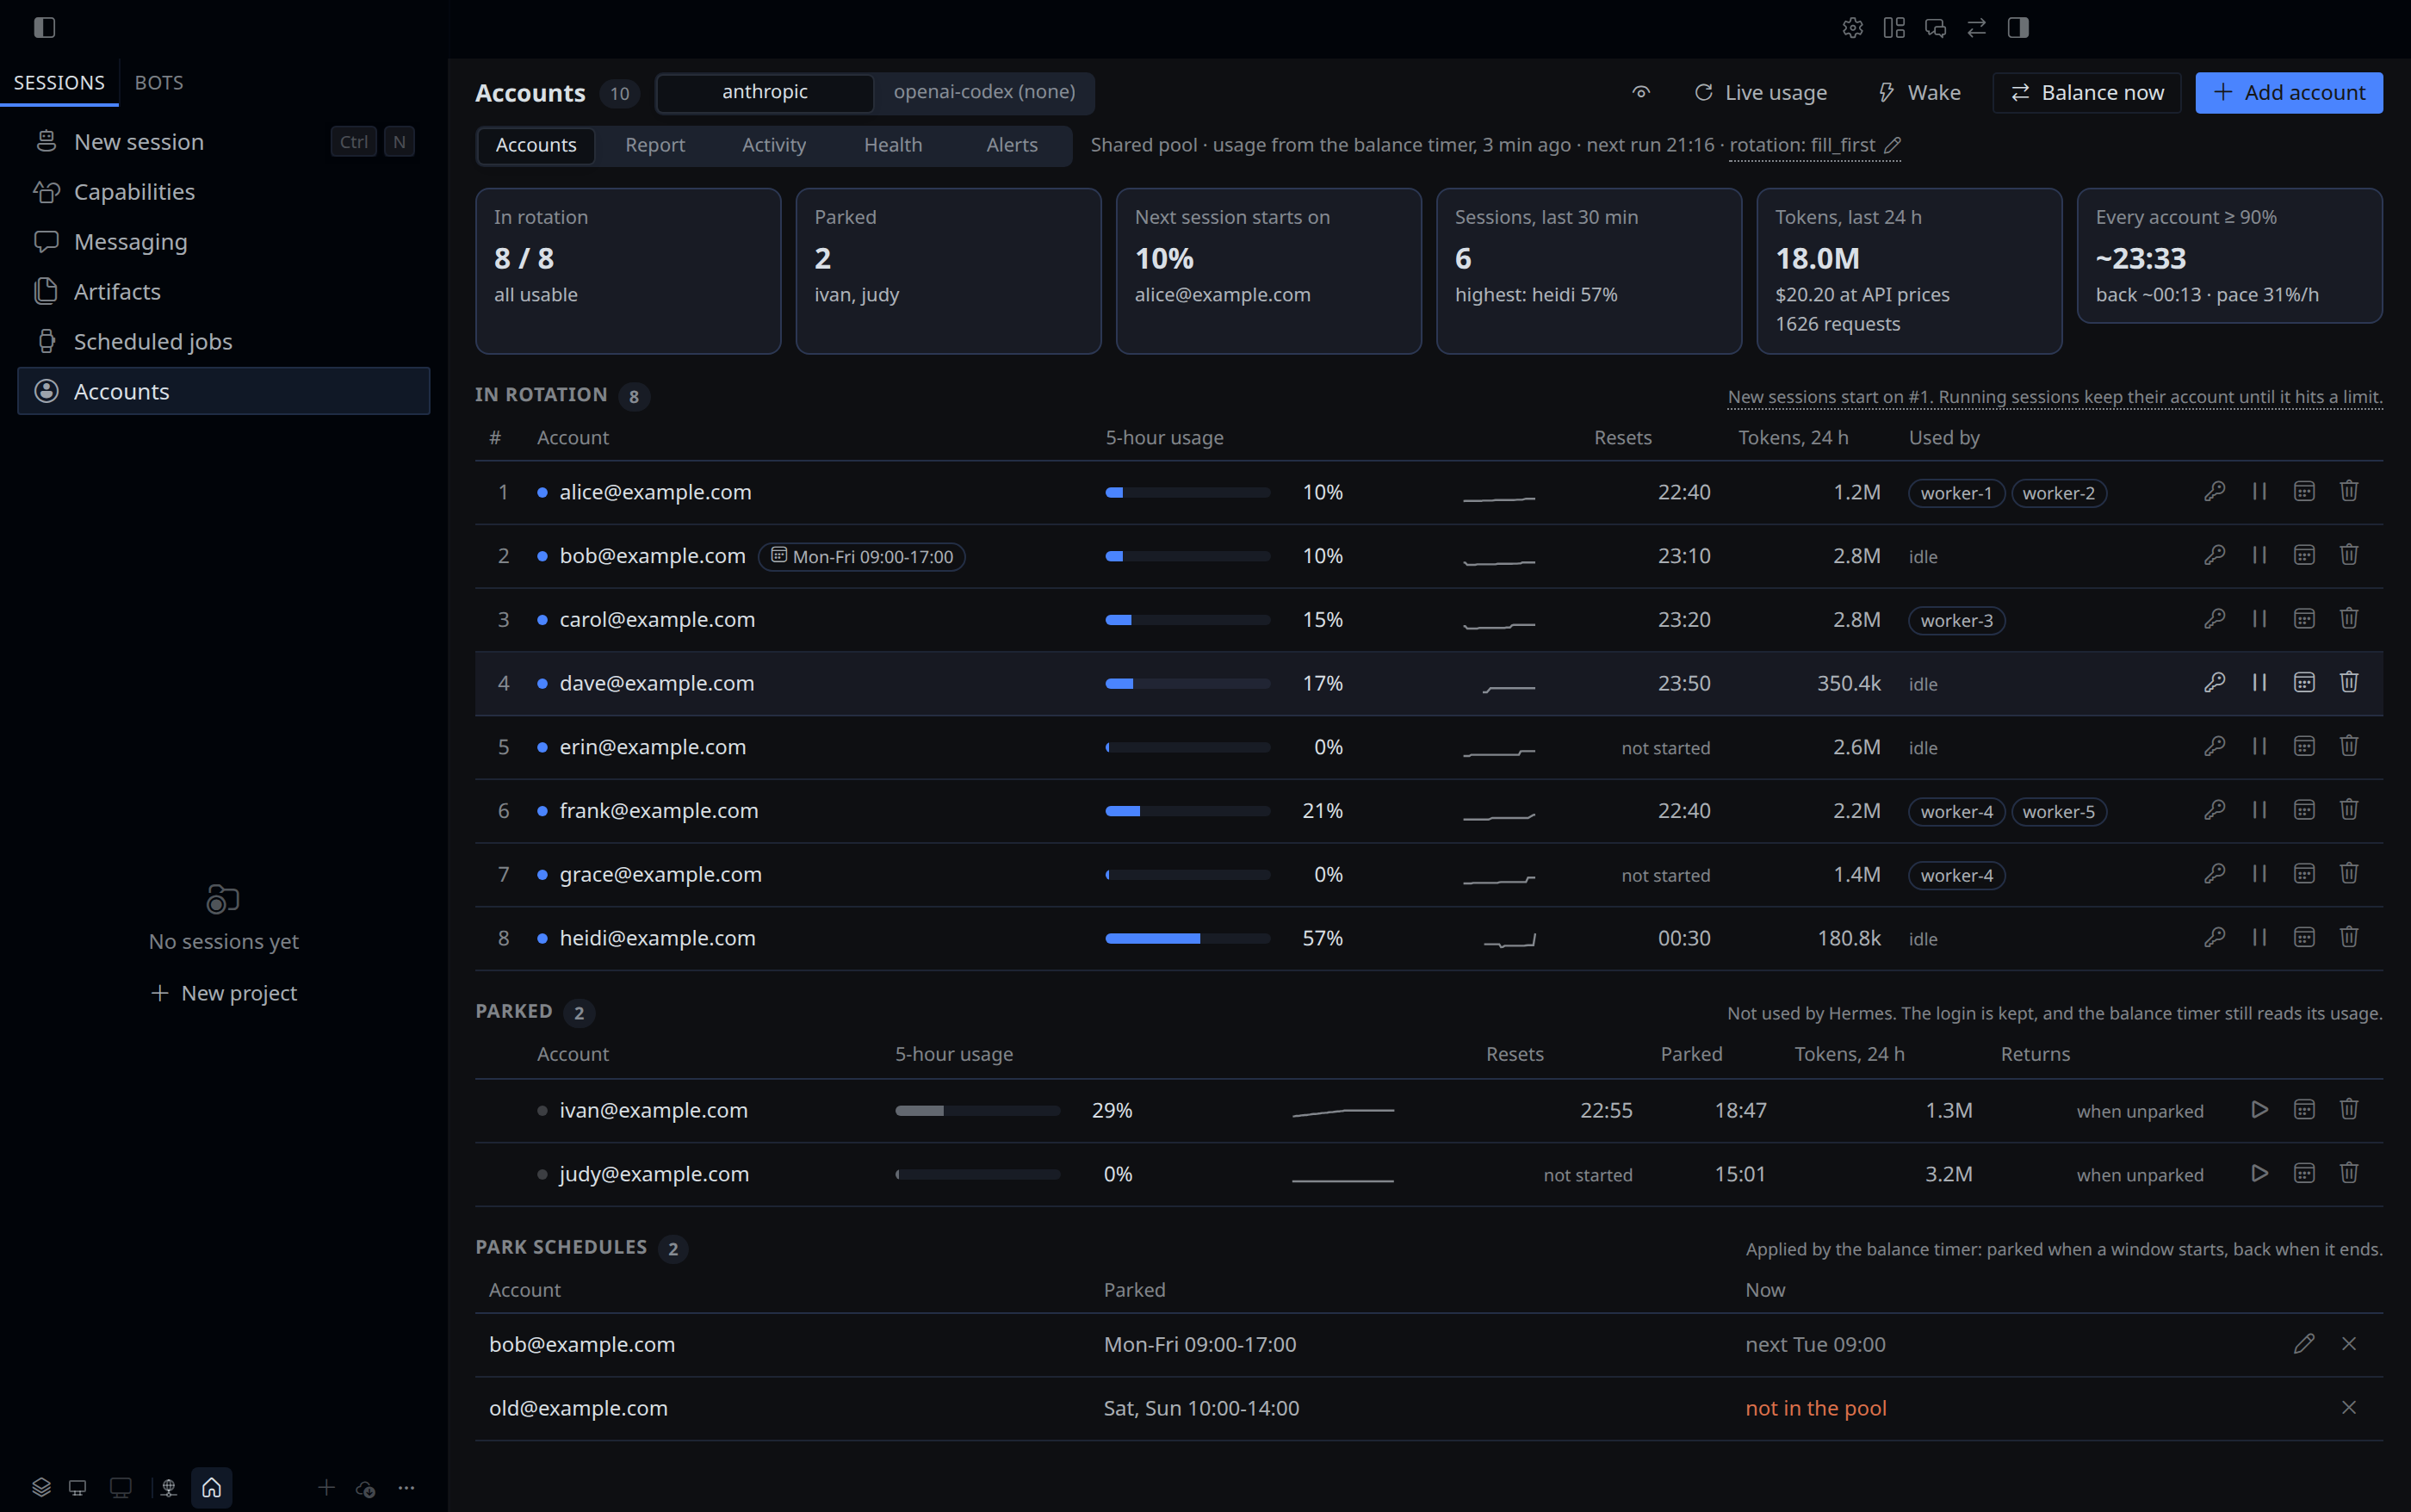Delete dave@example.com using trash icon

[x=2349, y=682]
